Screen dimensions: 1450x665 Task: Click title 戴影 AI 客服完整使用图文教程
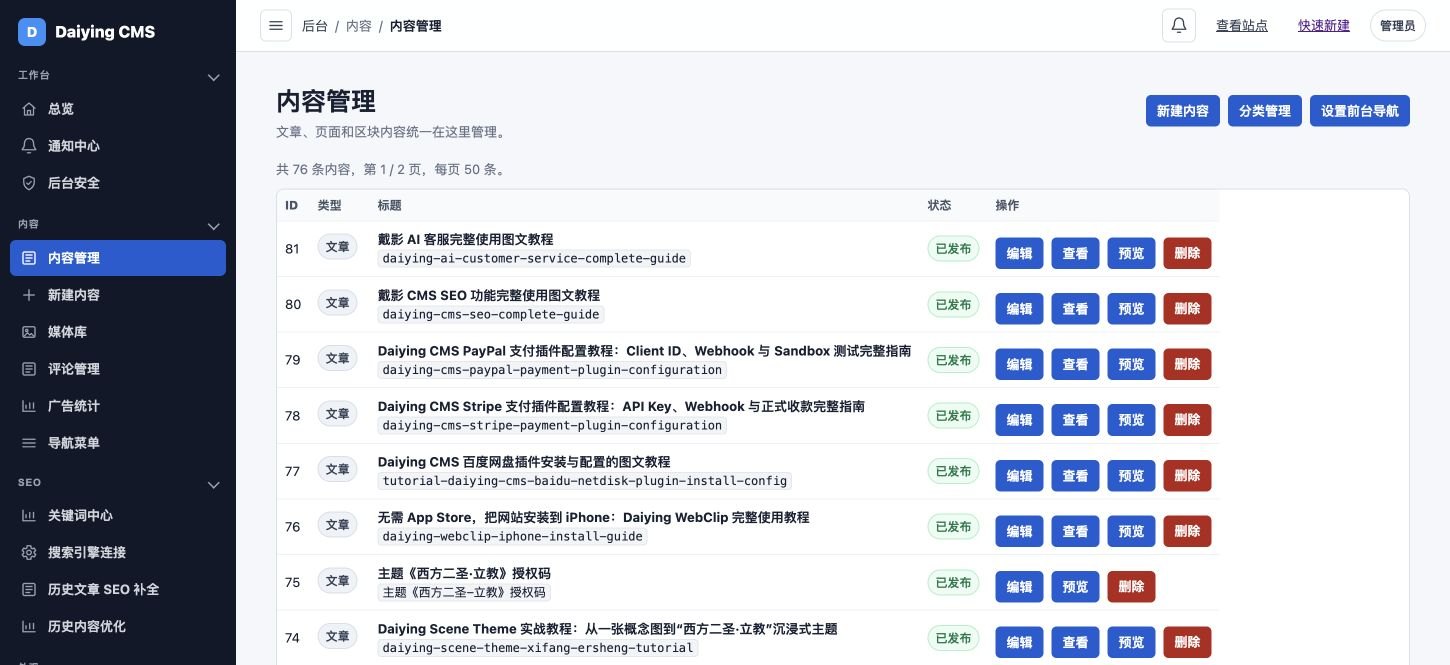[465, 239]
